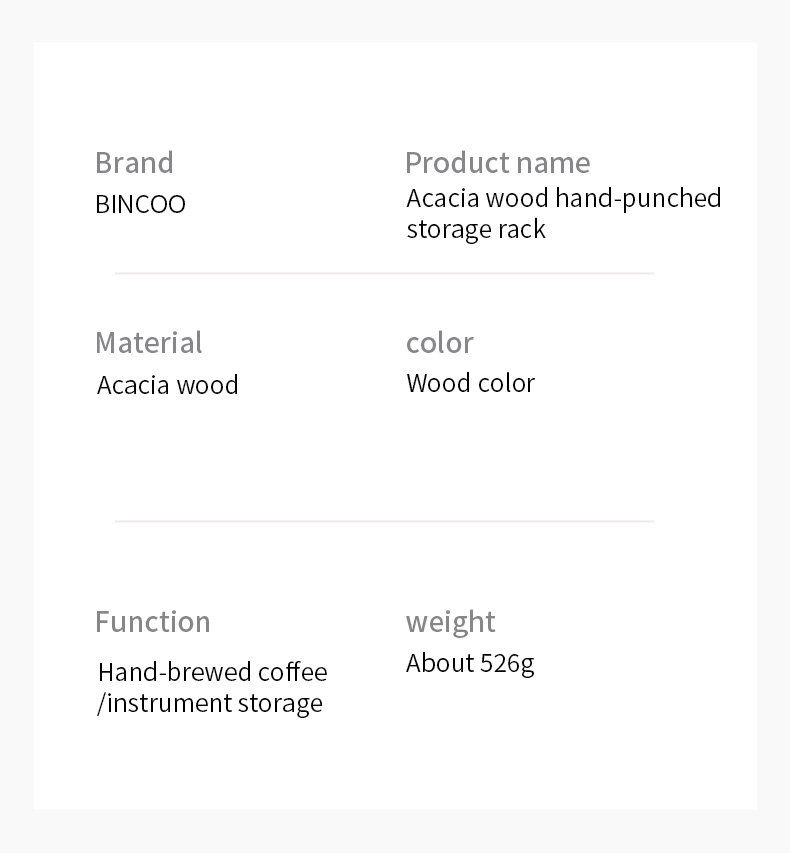Image resolution: width=790 pixels, height=853 pixels.
Task: Click 'Acacia wood hand-punched' product name line
Action: coord(564,199)
